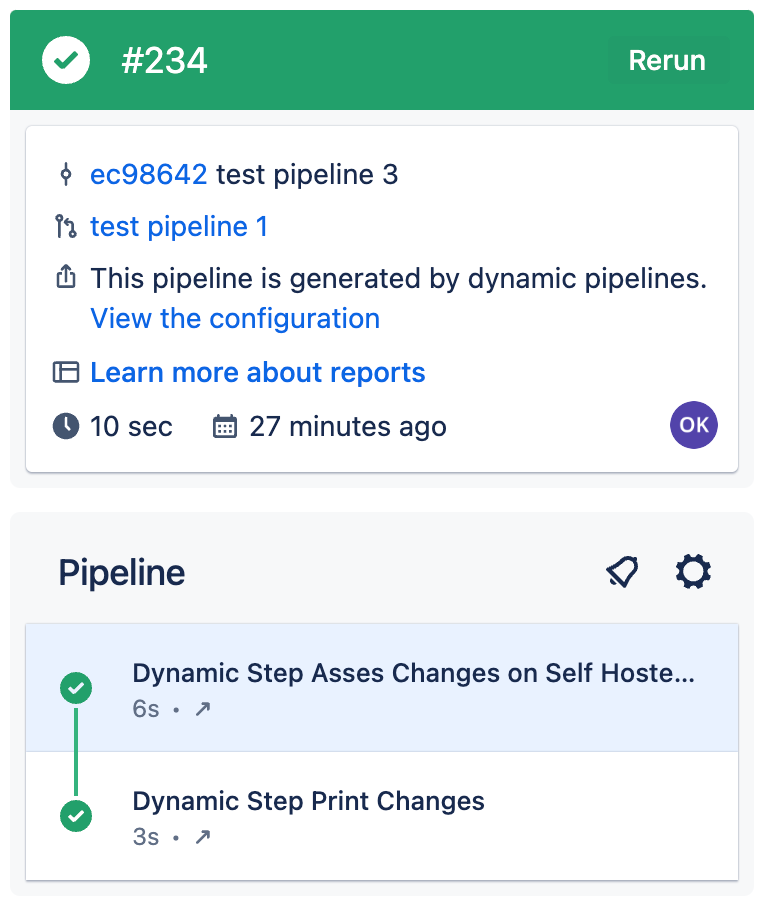Screen dimensions: 760x912
Task: Click the clock duration icon
Action: [x=66, y=427]
